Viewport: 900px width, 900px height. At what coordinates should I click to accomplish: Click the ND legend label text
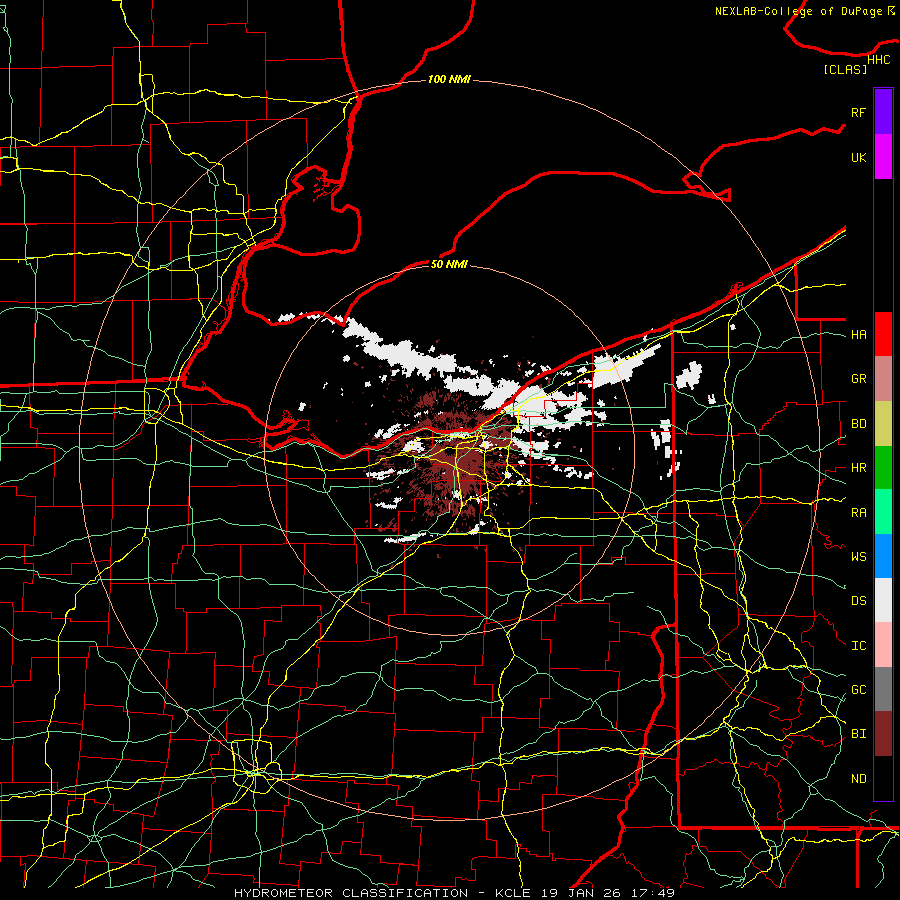coord(858,779)
